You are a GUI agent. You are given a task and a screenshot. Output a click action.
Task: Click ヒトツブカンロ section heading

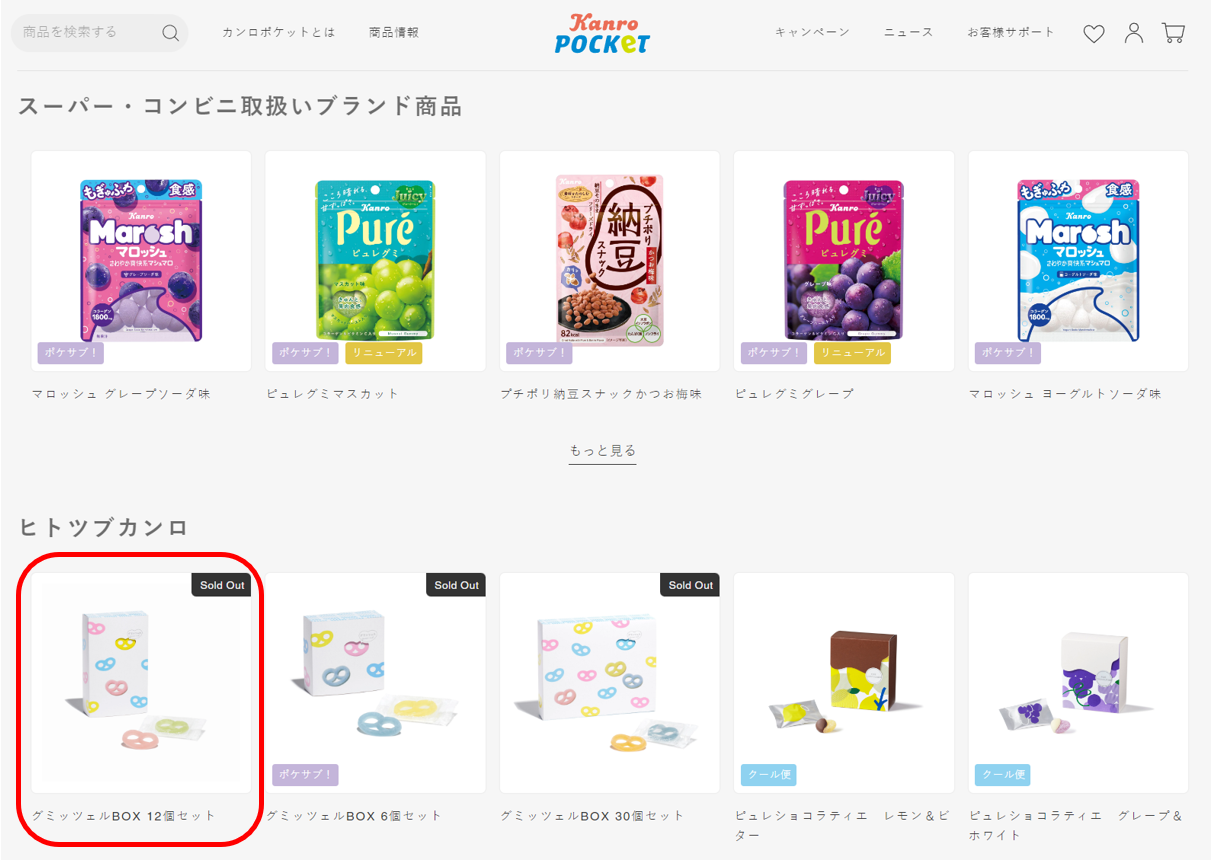[x=104, y=528]
